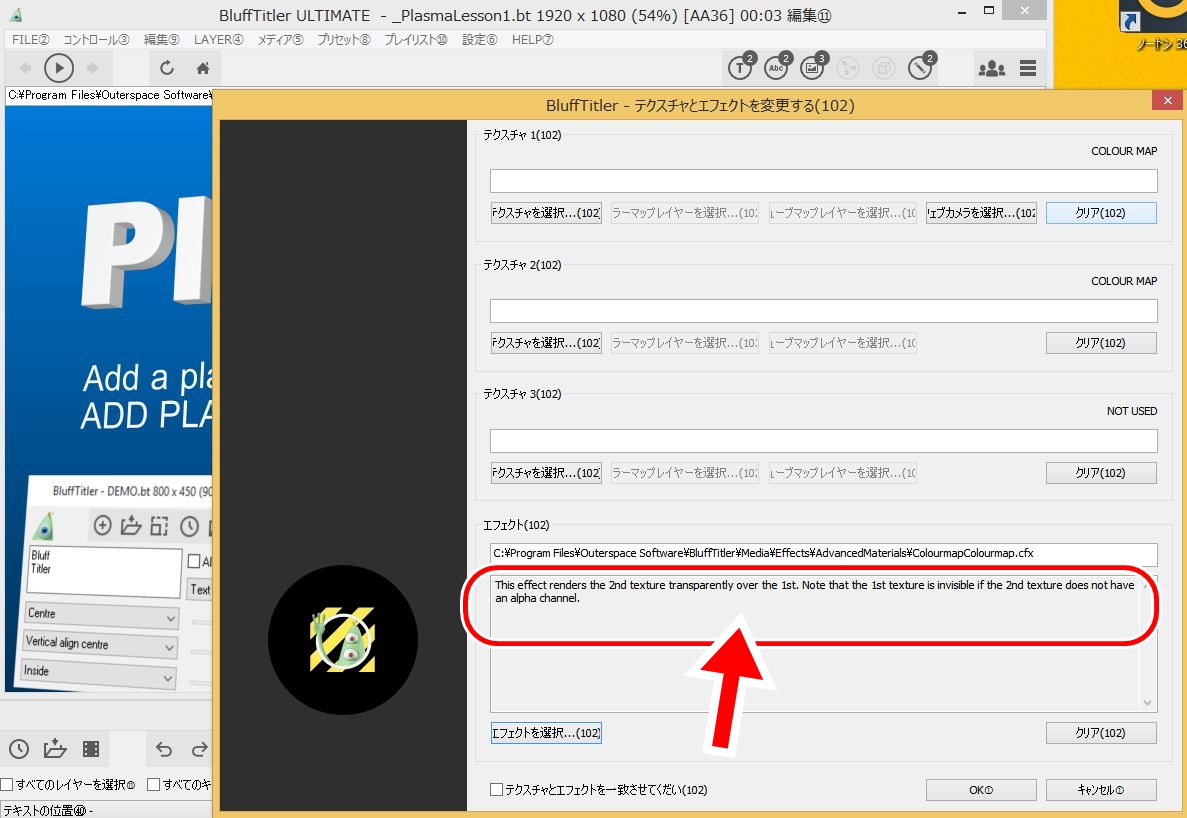Open the 設定 menu
This screenshot has width=1187, height=818.
(479, 39)
